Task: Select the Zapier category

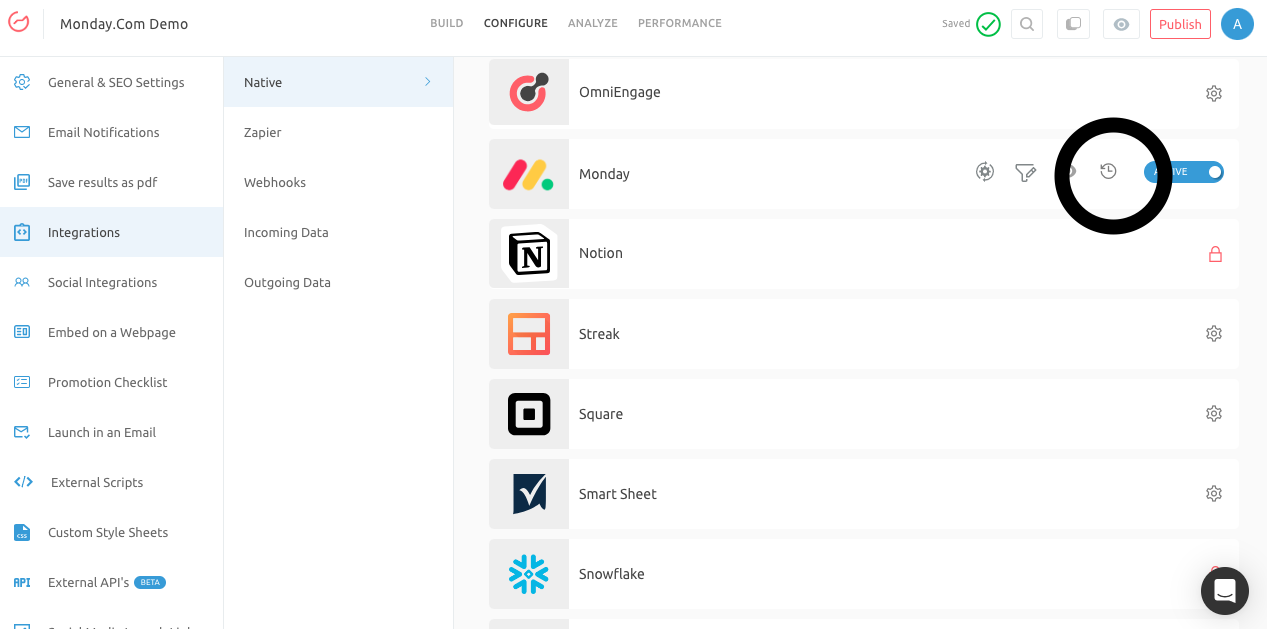Action: click(338, 132)
